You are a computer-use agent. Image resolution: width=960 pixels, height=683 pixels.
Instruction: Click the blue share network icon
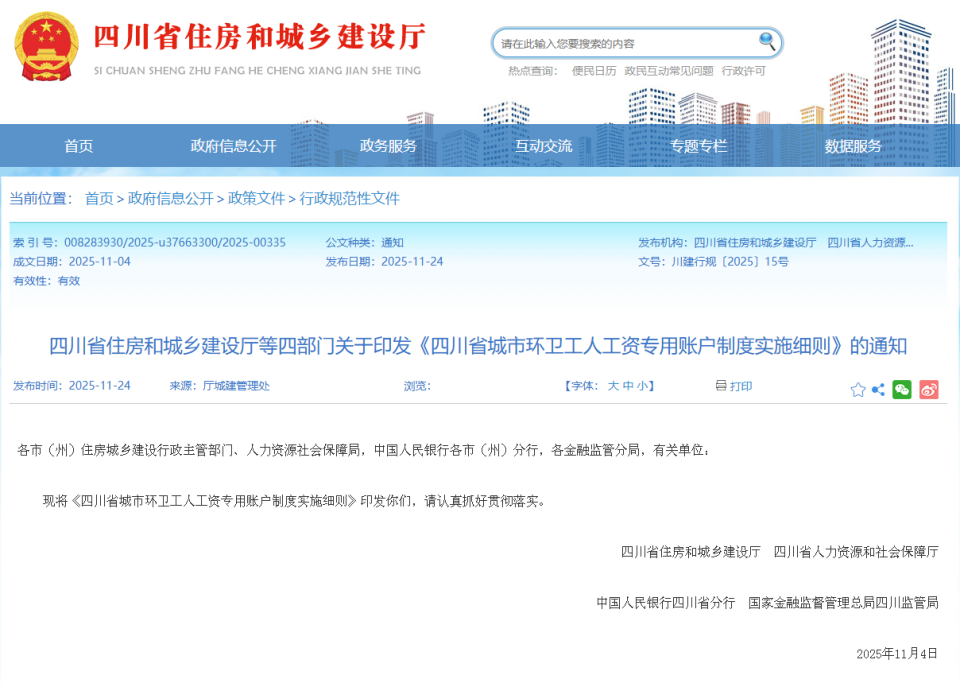point(880,388)
